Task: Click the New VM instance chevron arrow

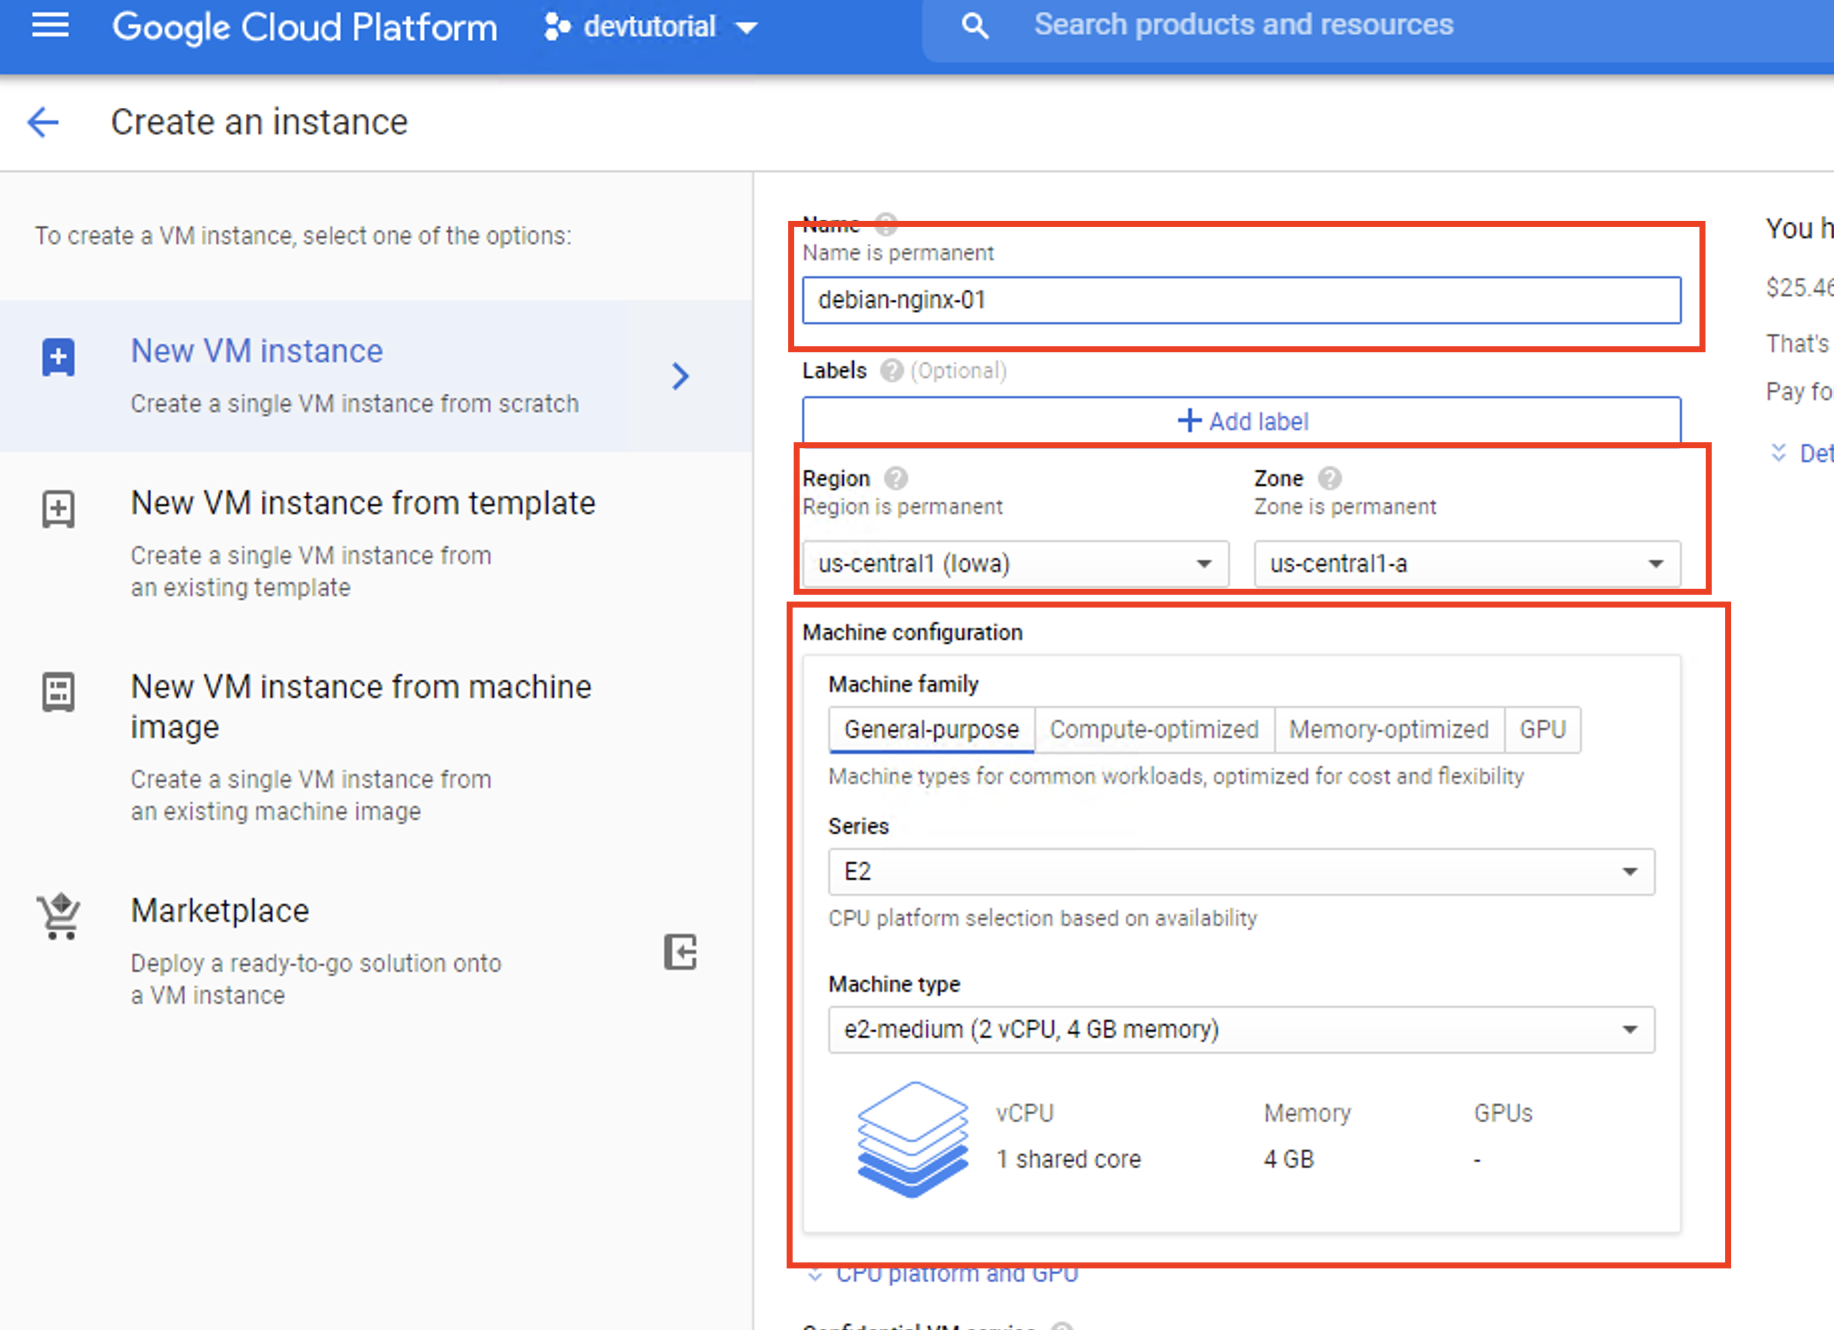Action: point(681,376)
